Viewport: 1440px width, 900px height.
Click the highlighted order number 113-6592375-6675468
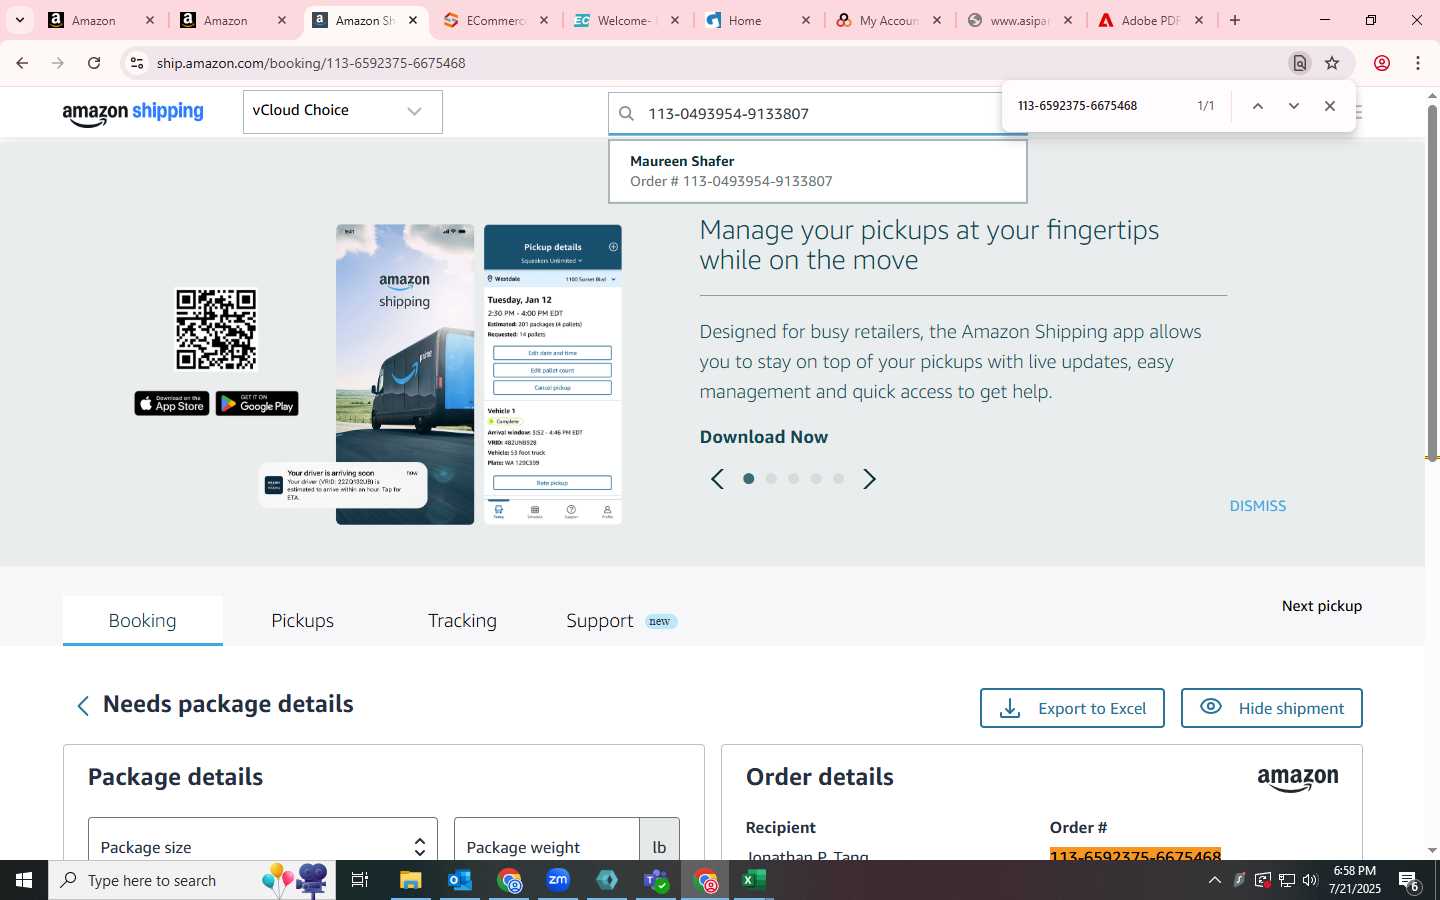1135,855
